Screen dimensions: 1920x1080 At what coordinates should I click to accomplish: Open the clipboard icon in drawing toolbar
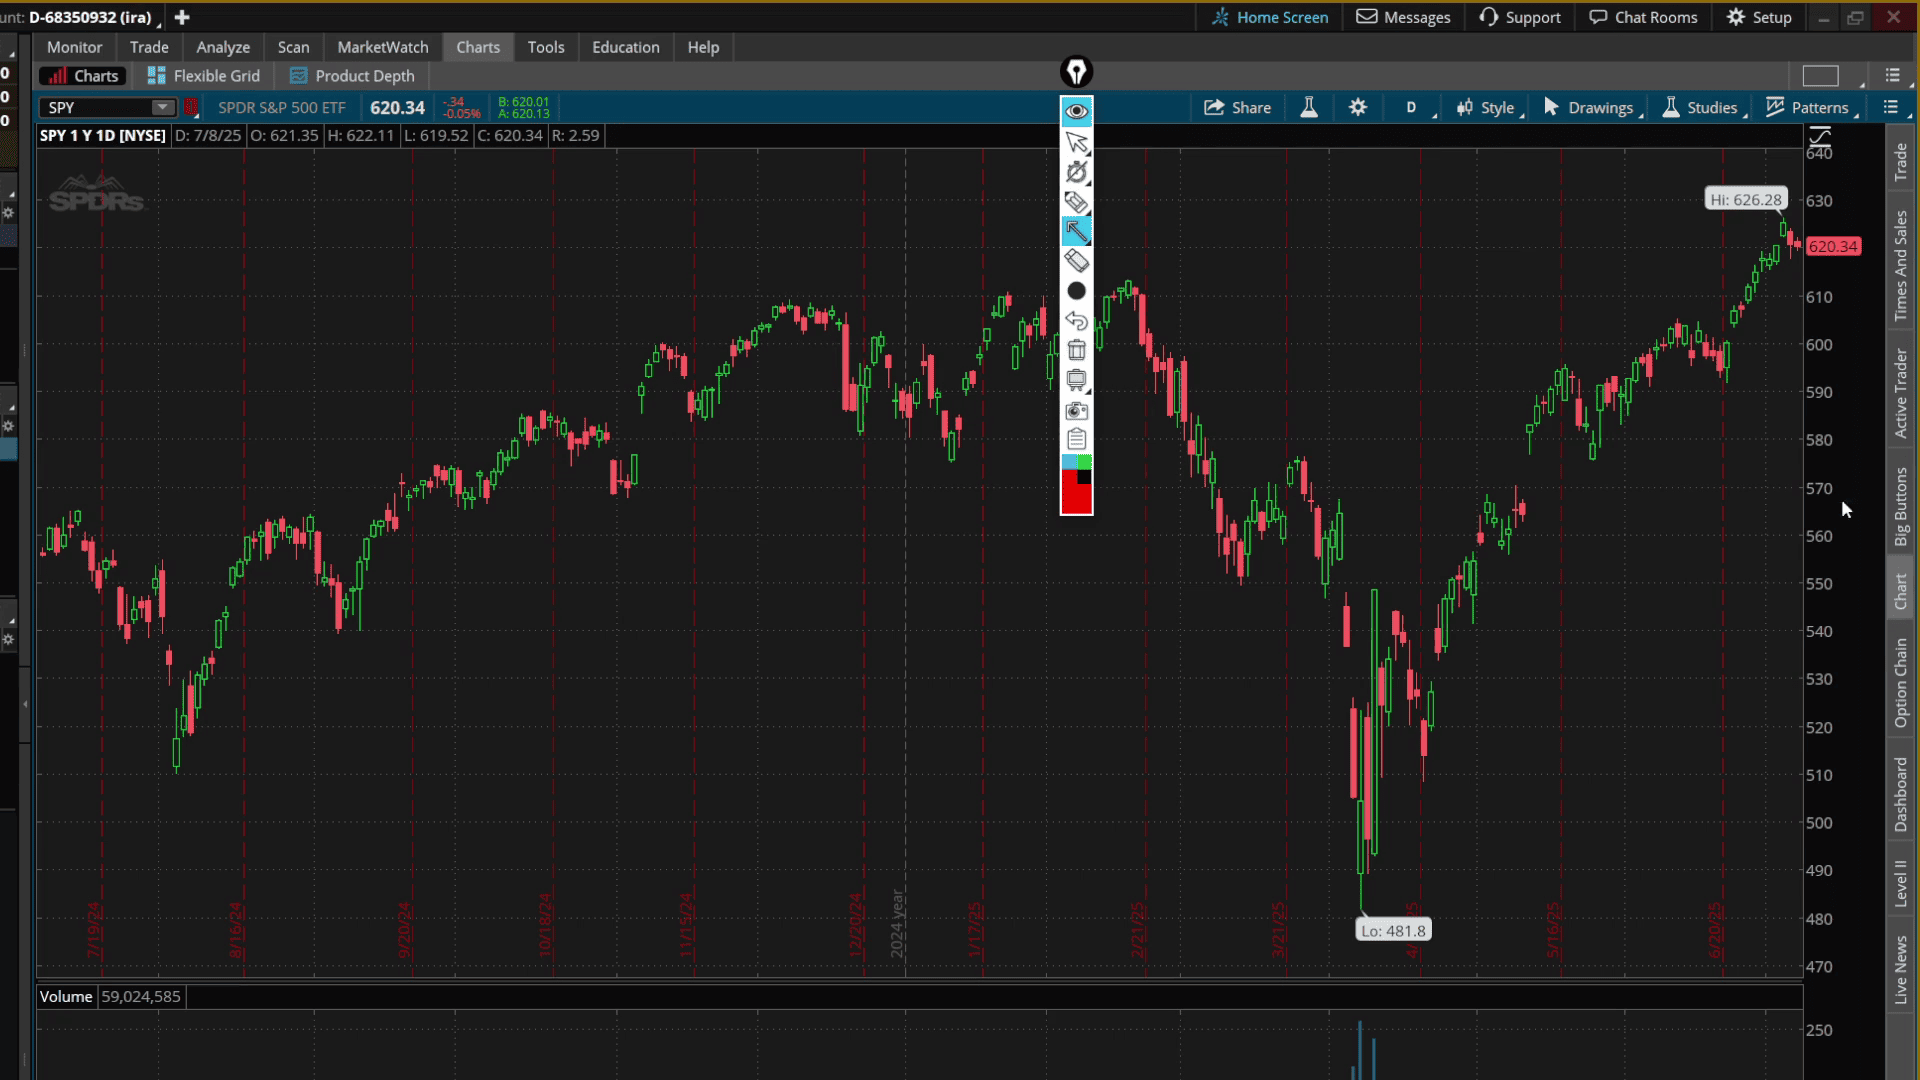pyautogui.click(x=1076, y=439)
